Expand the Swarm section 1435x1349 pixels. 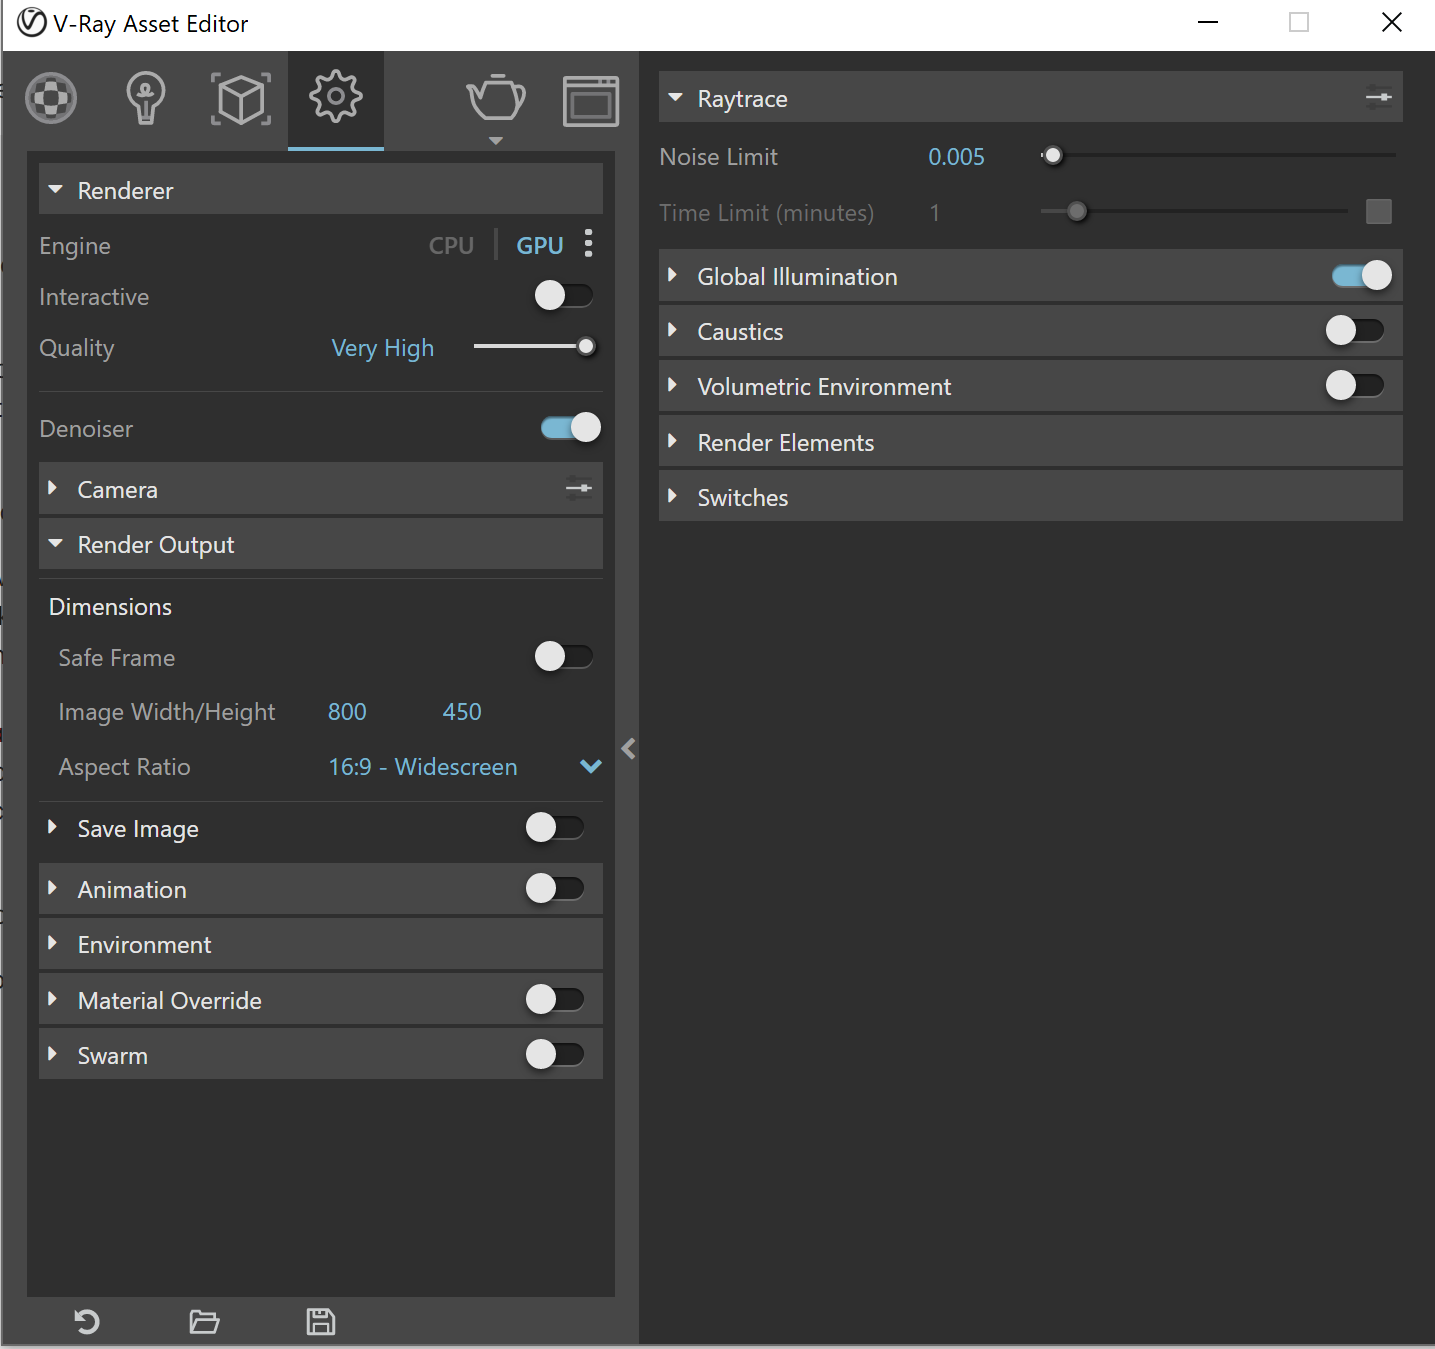(x=53, y=1054)
